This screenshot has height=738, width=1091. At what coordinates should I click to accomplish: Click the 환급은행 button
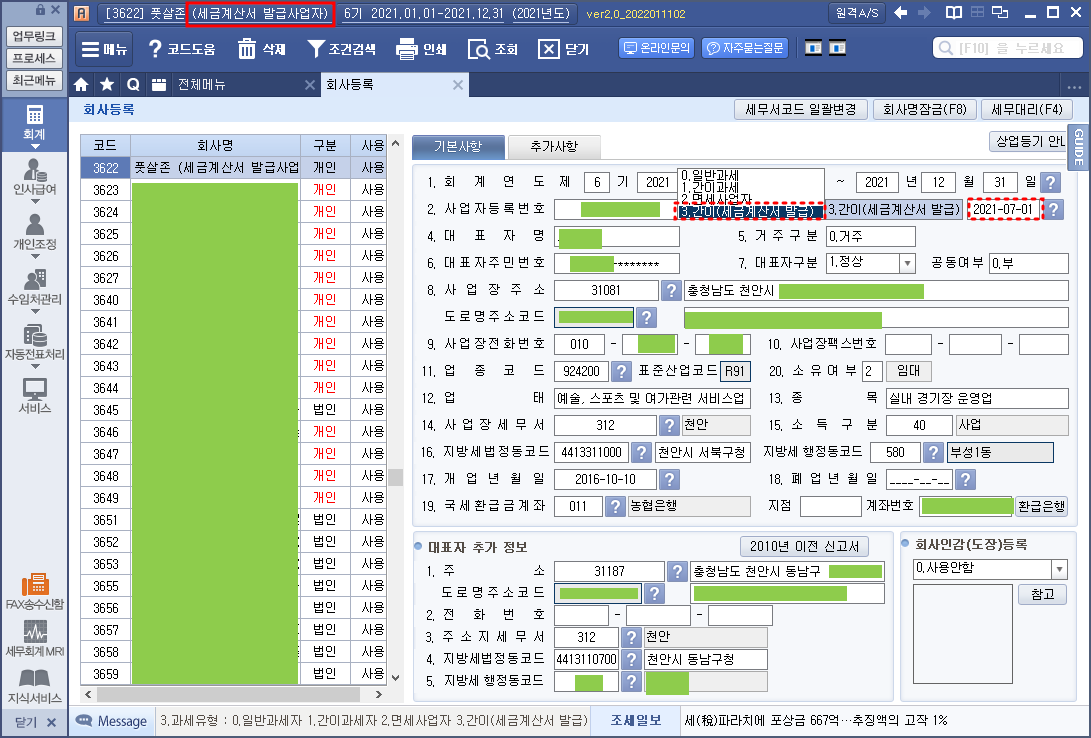[x=1041, y=506]
